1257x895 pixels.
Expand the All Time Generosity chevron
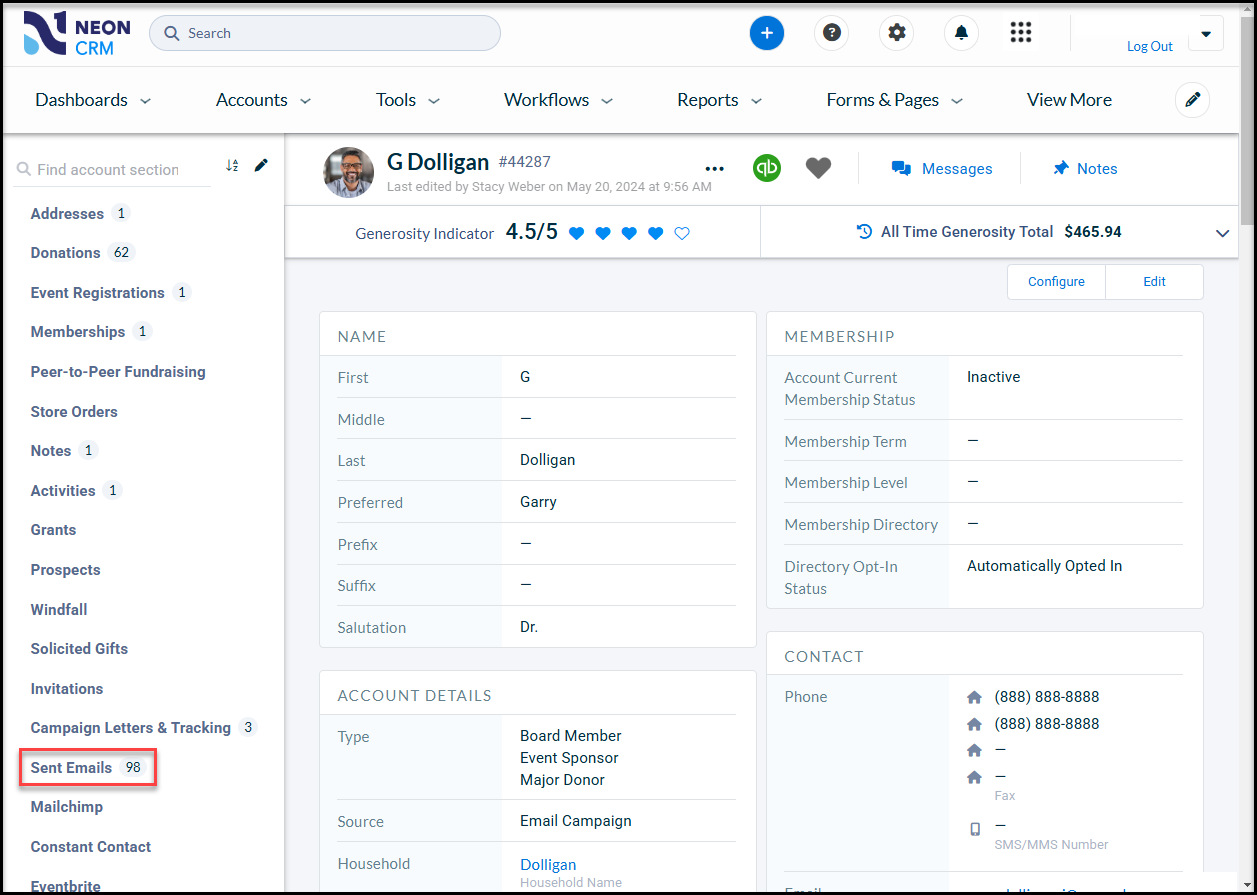(1222, 233)
